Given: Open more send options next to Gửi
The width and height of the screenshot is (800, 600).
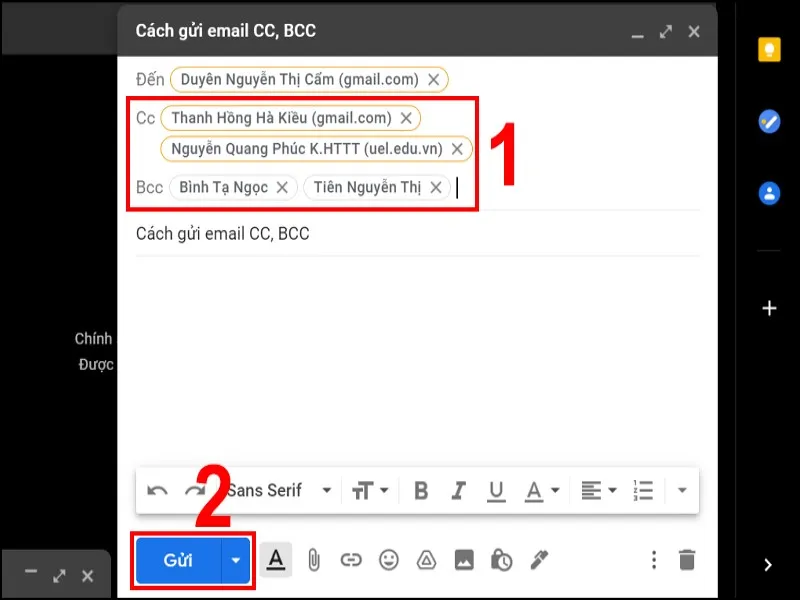Looking at the screenshot, I should pos(235,562).
